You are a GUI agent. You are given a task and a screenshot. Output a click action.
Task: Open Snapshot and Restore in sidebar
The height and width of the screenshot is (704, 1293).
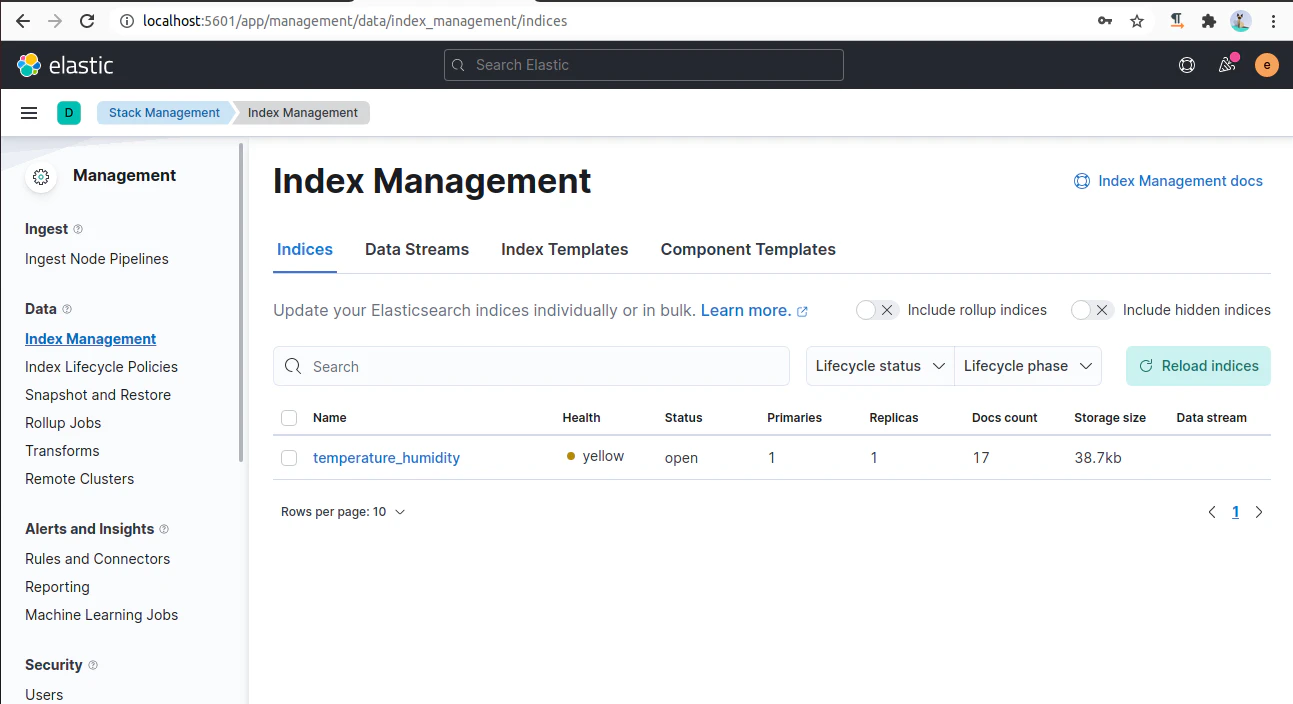(x=98, y=395)
